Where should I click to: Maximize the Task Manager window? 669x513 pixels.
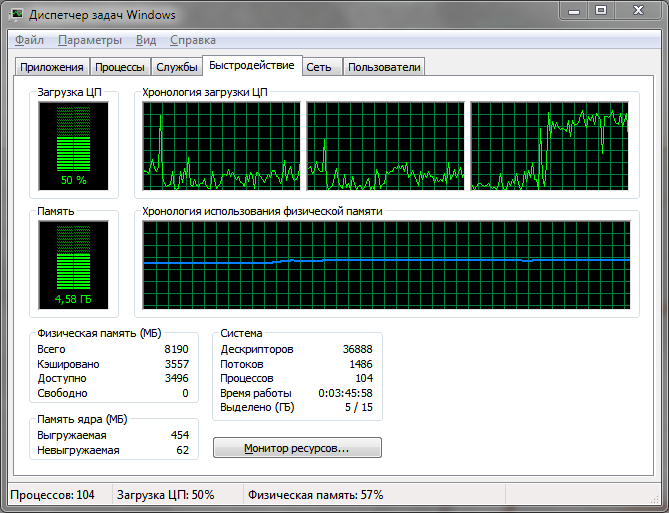[x=601, y=10]
